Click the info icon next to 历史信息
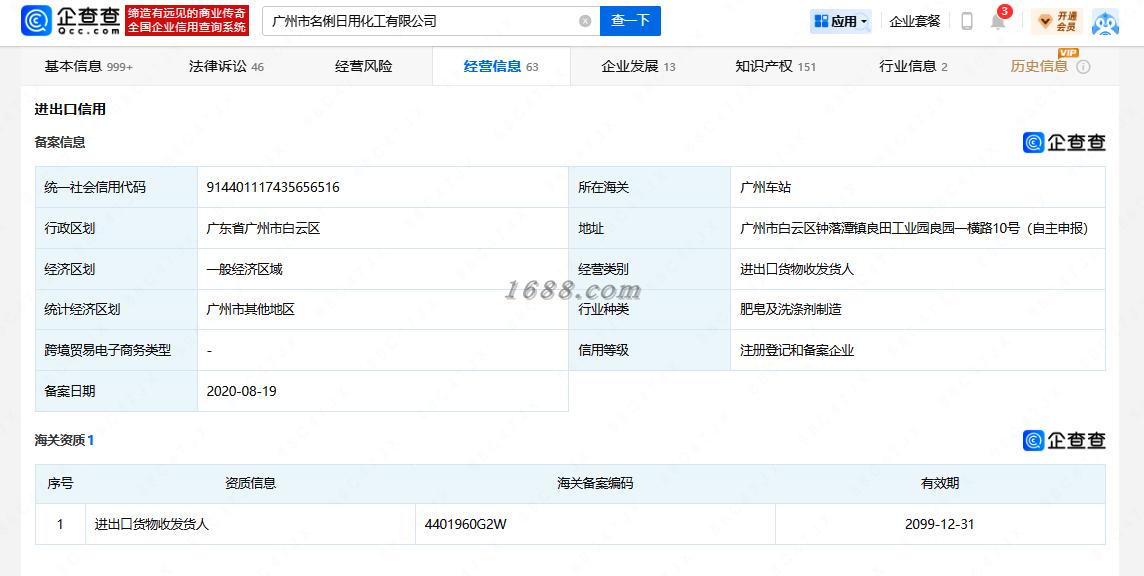Screen dimensions: 1144x576 [x=1083, y=66]
